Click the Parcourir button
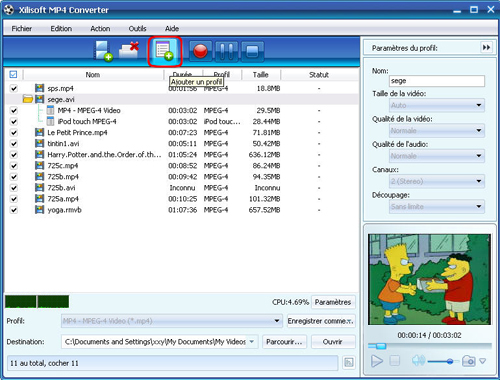Viewport: 500px width, 380px height. coord(284,342)
